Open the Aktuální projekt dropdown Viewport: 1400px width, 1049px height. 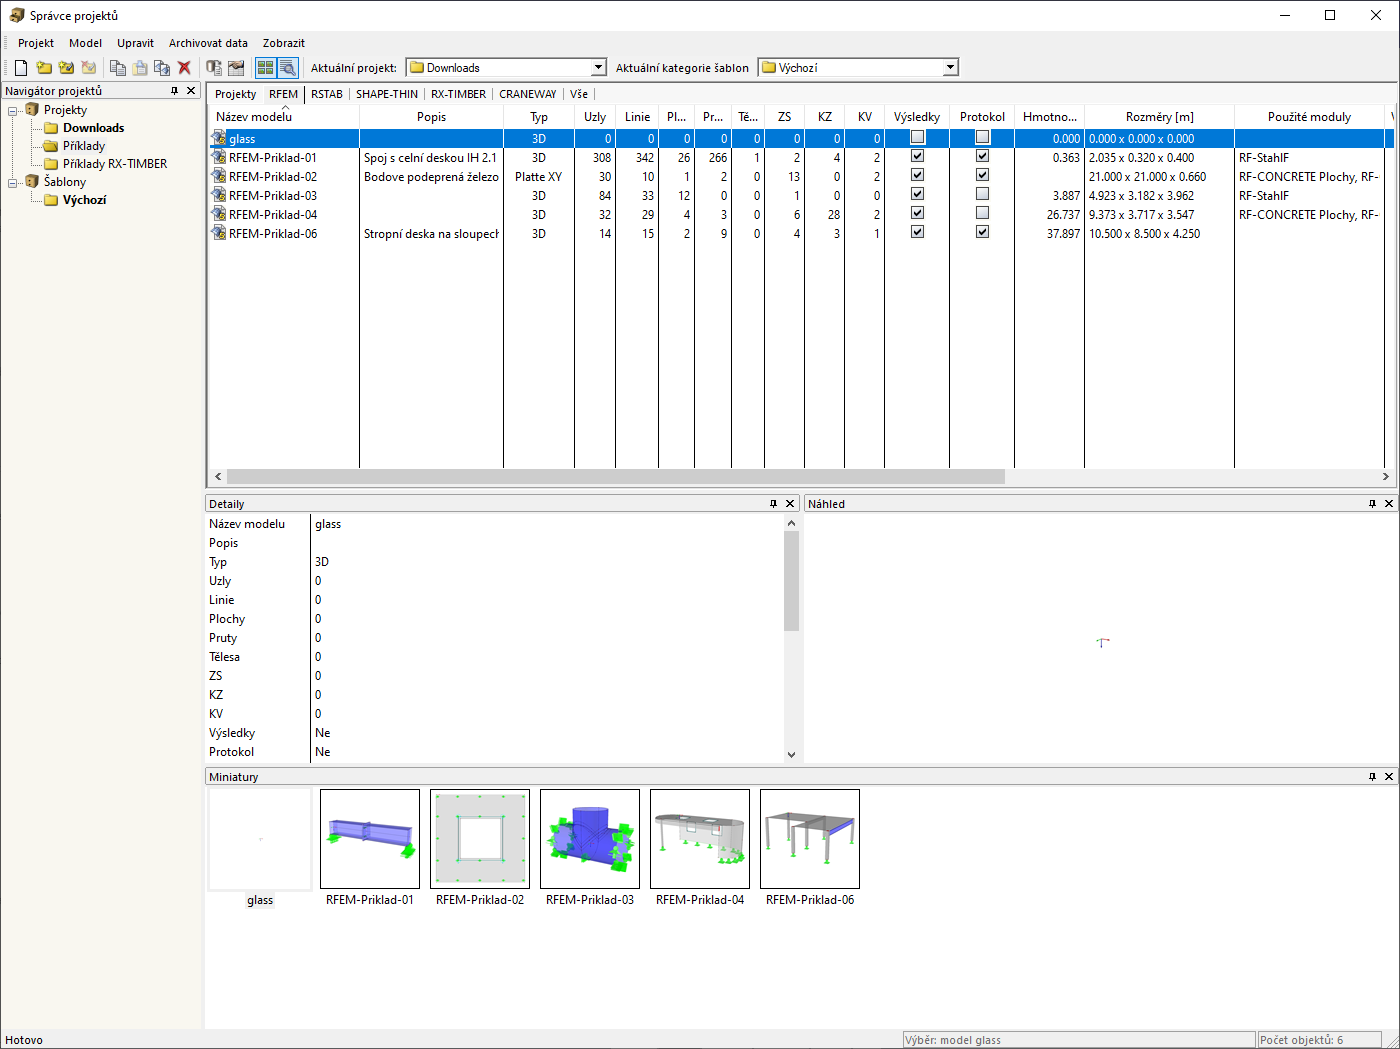coord(599,68)
